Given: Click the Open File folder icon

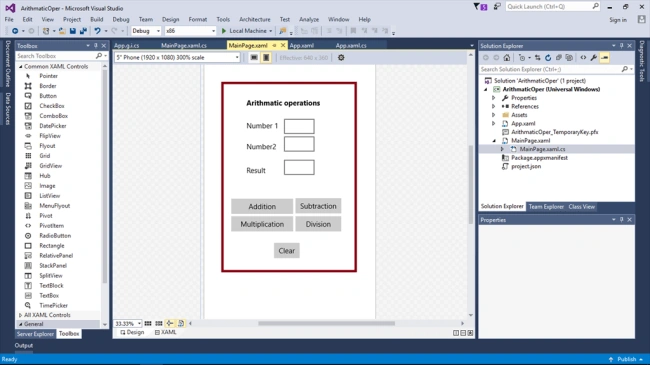Looking at the screenshot, I should click(x=62, y=31).
